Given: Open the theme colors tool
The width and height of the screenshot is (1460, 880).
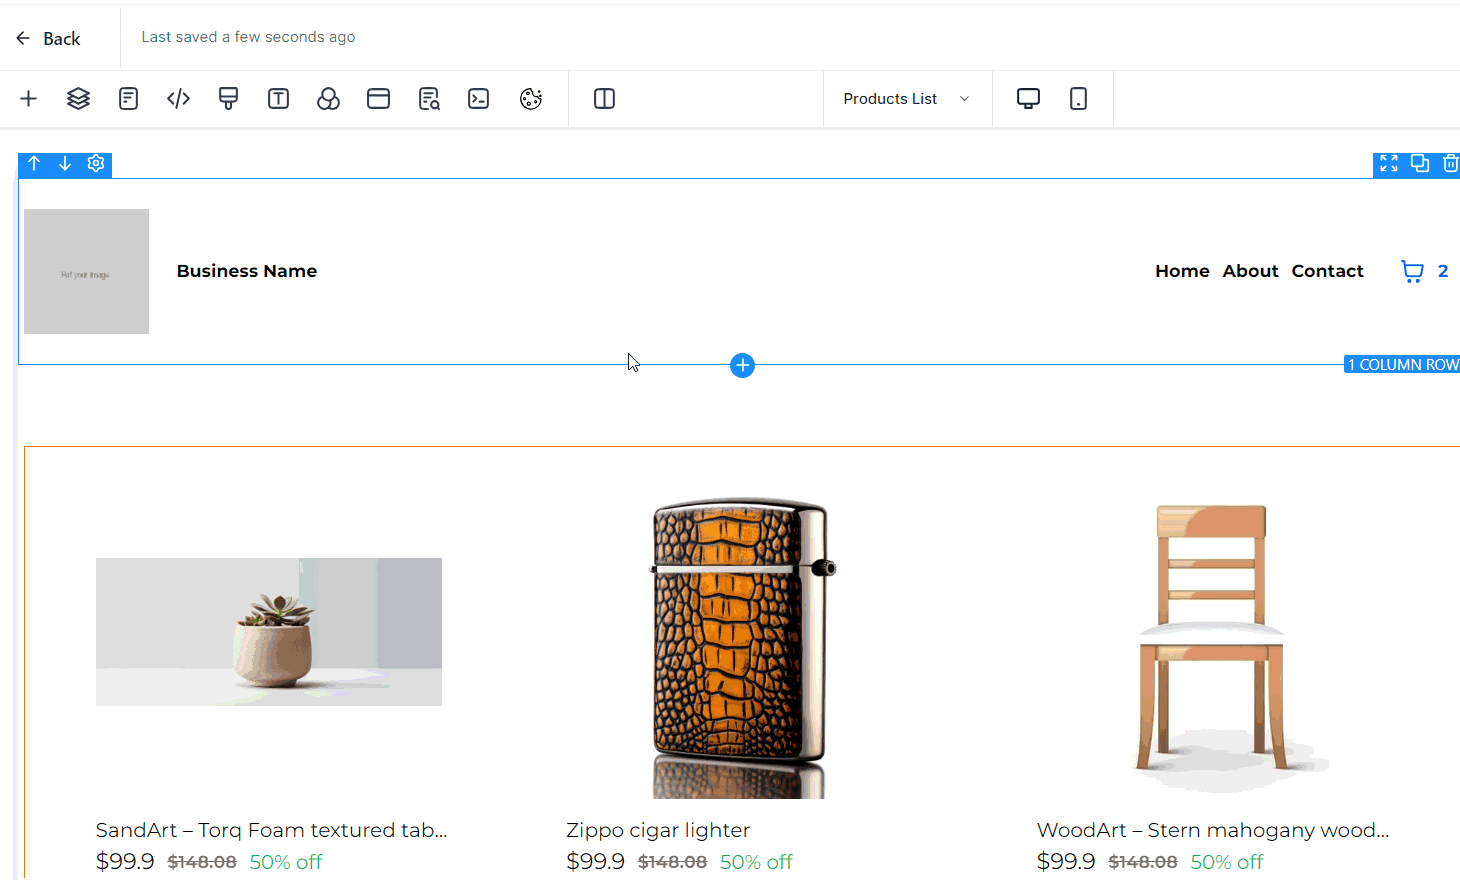Looking at the screenshot, I should 328,98.
